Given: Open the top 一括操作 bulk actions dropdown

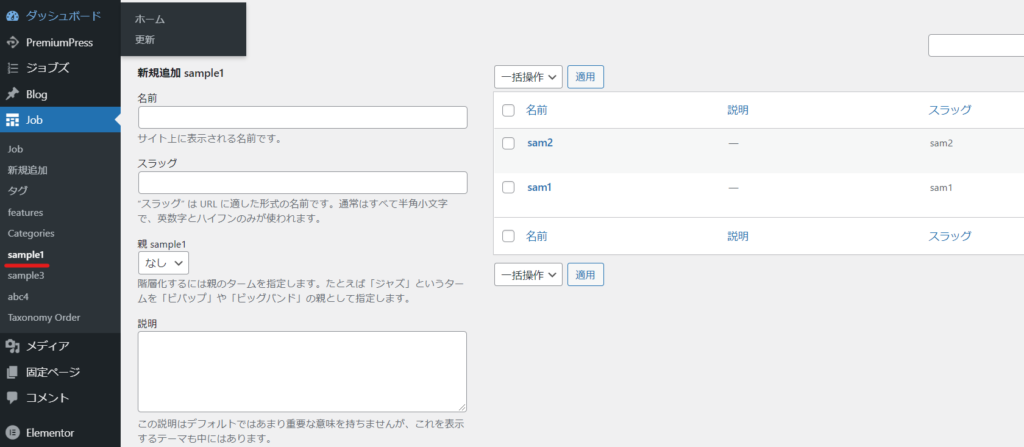Looking at the screenshot, I should click(x=528, y=76).
